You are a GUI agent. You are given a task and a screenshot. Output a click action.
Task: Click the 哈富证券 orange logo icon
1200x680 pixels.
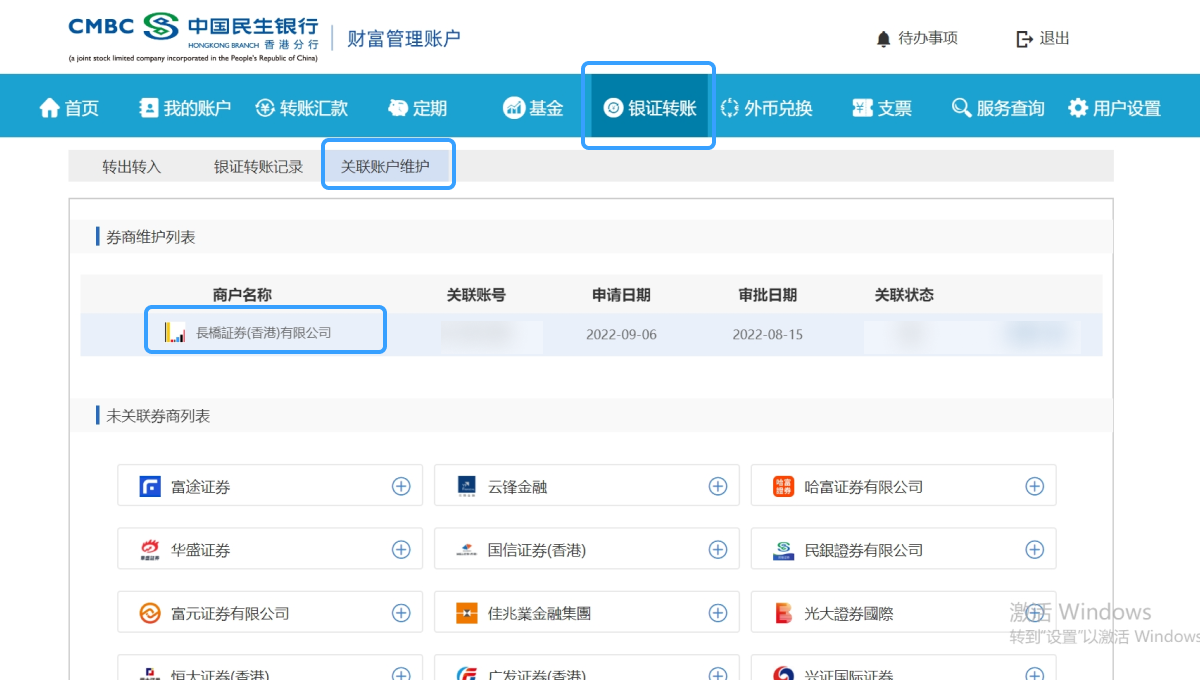coord(784,487)
